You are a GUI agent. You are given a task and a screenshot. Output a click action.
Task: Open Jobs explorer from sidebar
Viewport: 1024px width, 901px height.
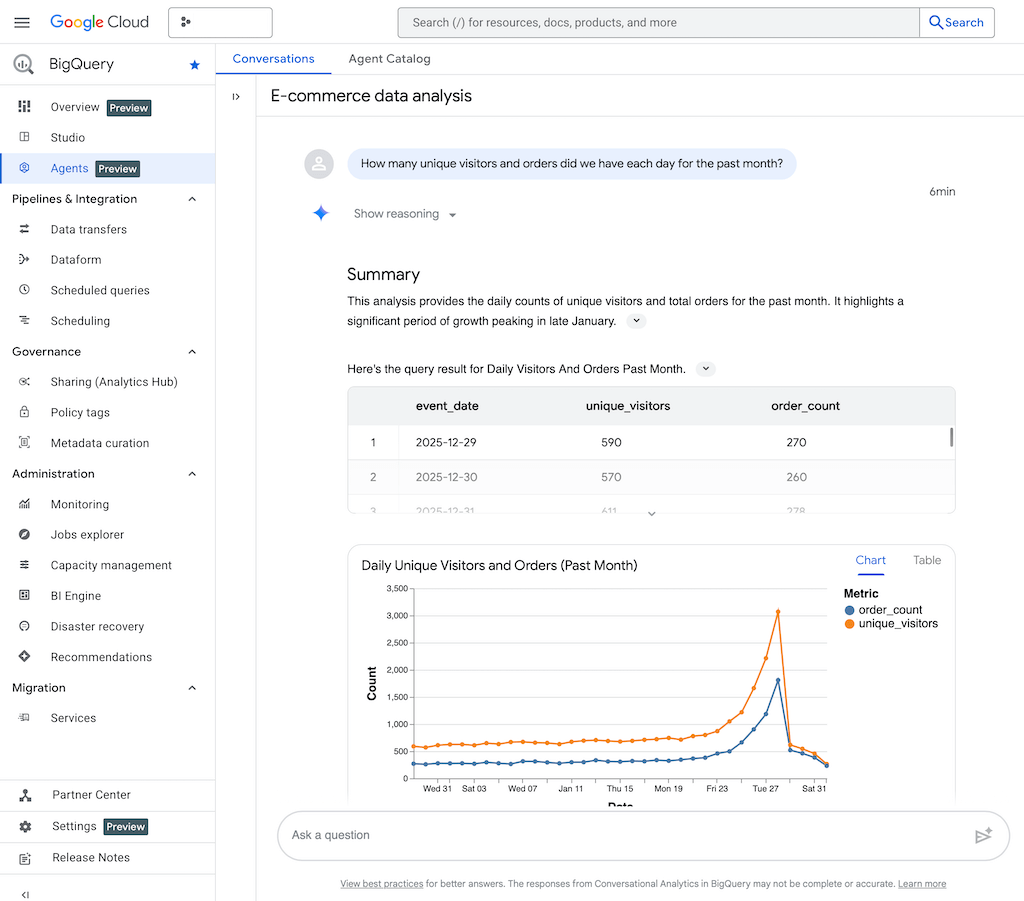point(87,535)
